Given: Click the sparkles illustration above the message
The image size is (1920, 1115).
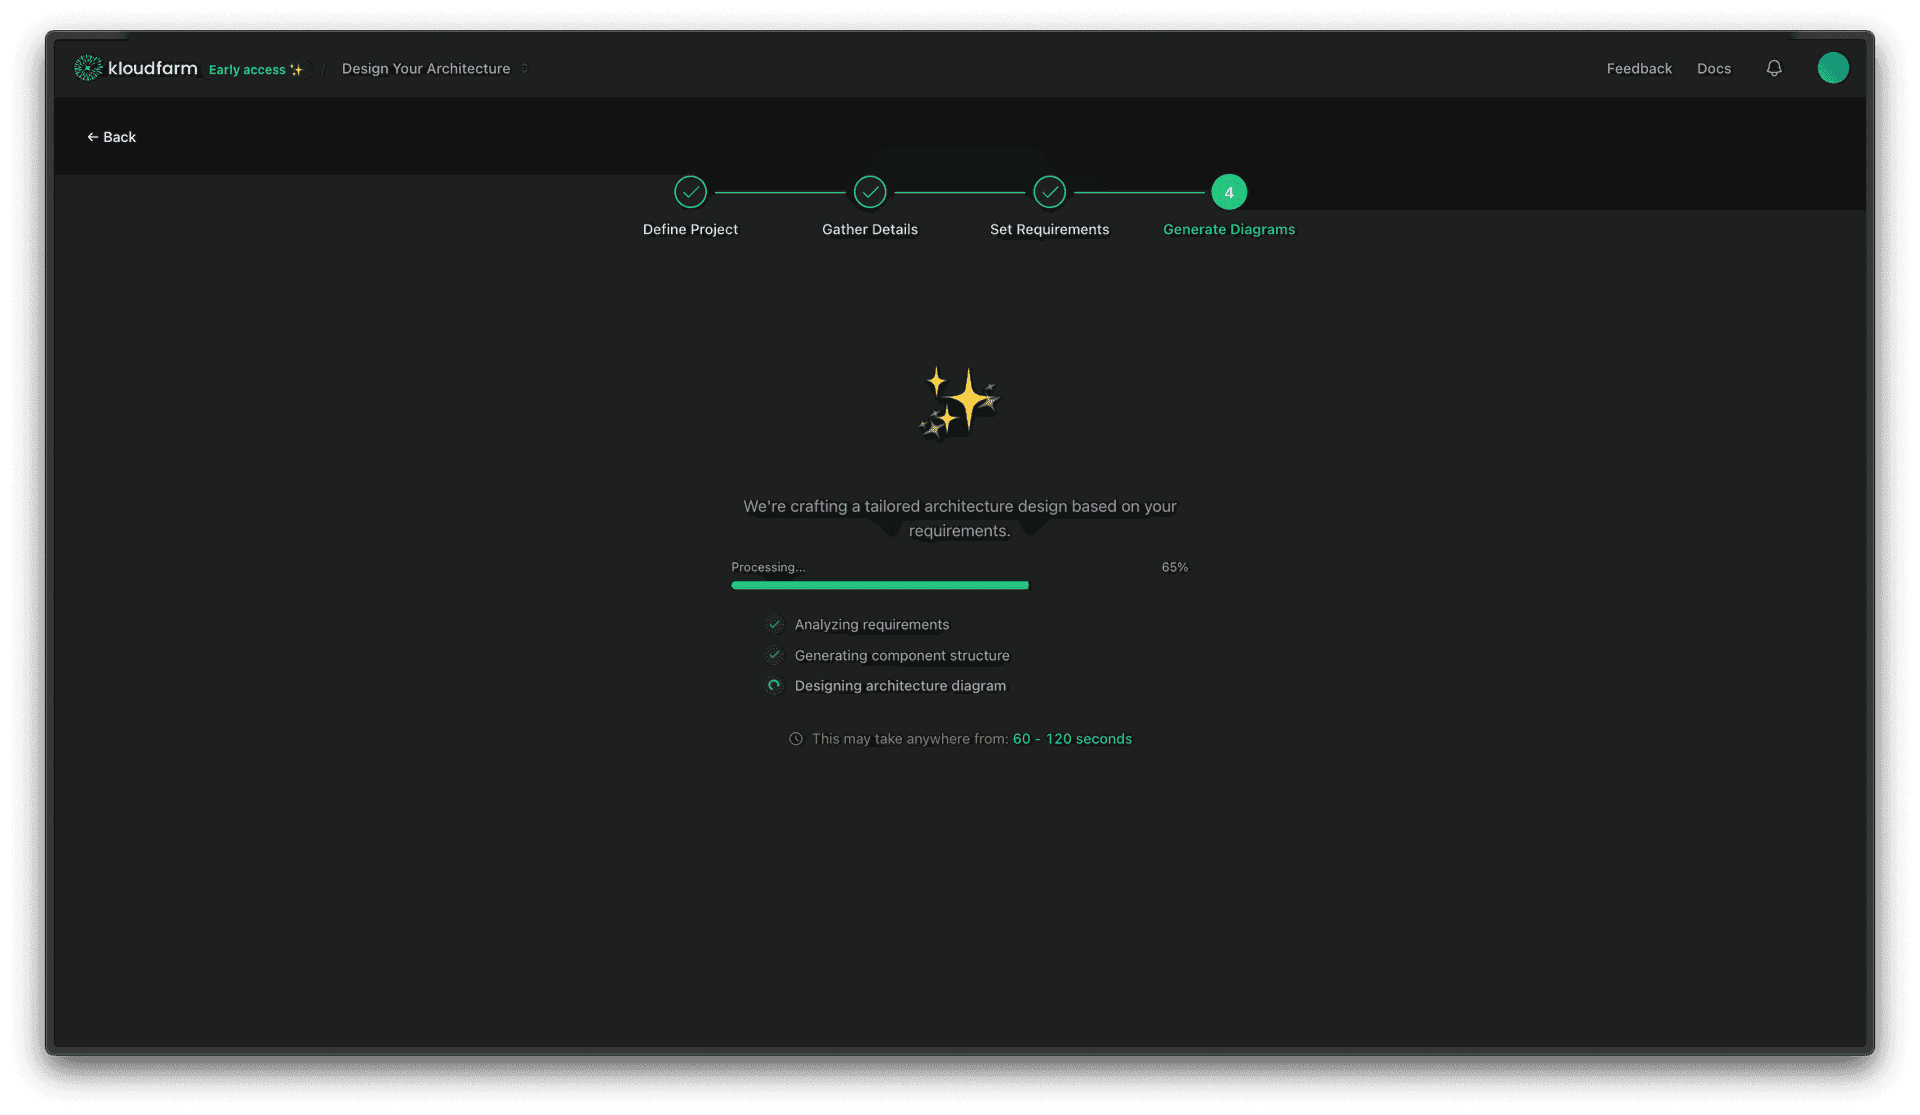Looking at the screenshot, I should [958, 402].
